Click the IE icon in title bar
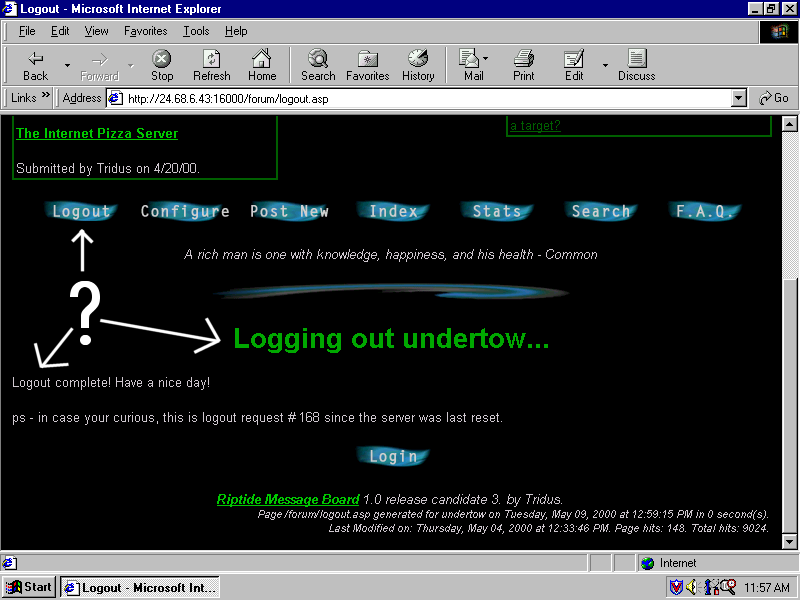This screenshot has height=600, width=800. pos(9,9)
